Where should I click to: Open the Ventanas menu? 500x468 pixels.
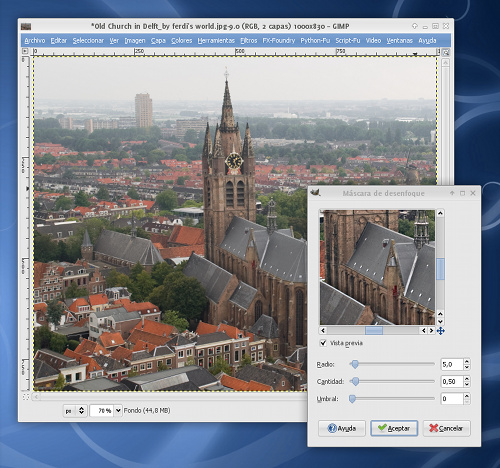pyautogui.click(x=399, y=40)
